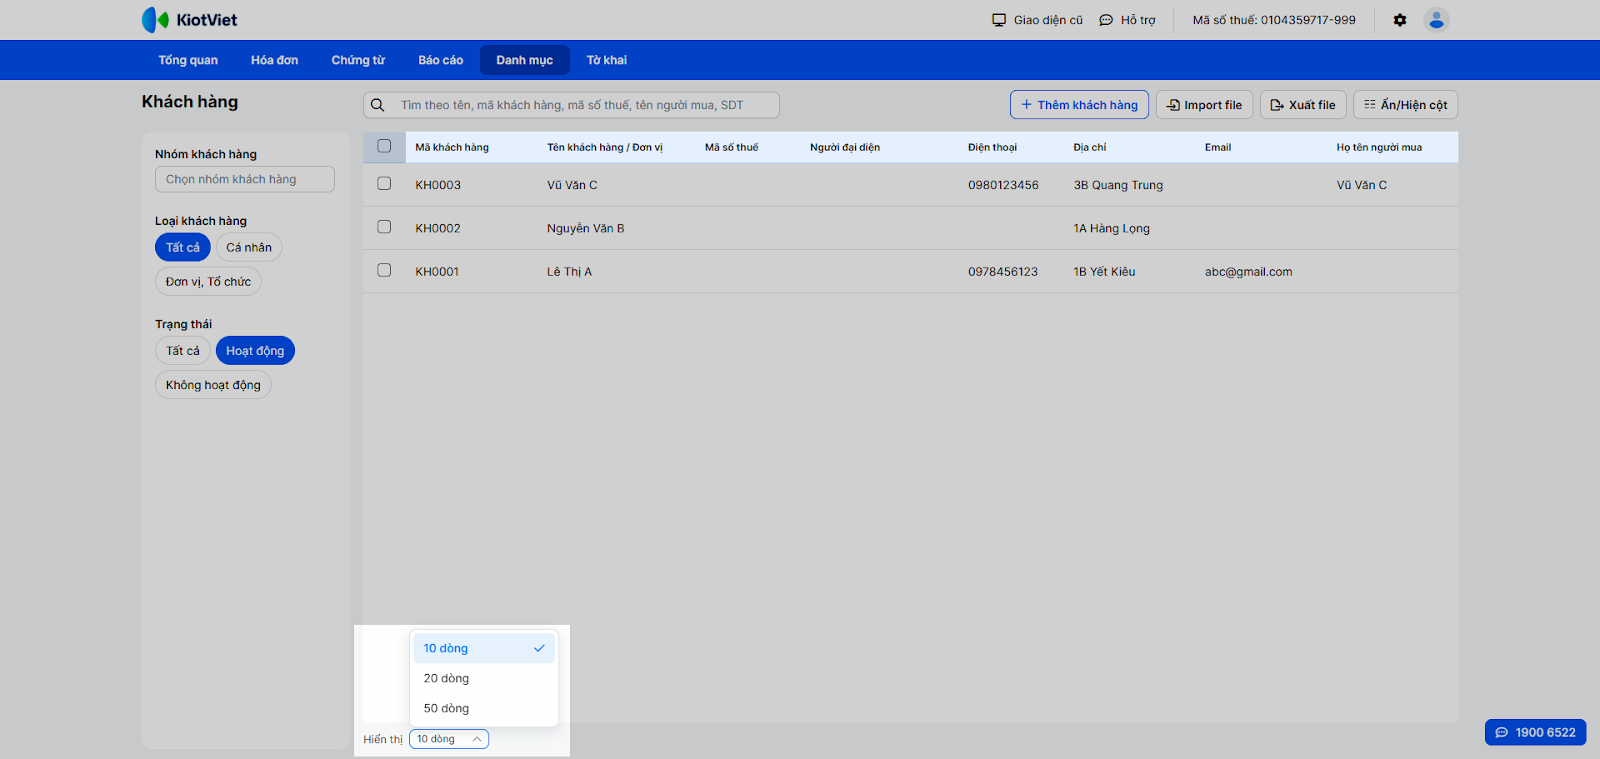The width and height of the screenshot is (1600, 759).
Task: Switch to Giao diện cũ
Action: click(x=1037, y=20)
